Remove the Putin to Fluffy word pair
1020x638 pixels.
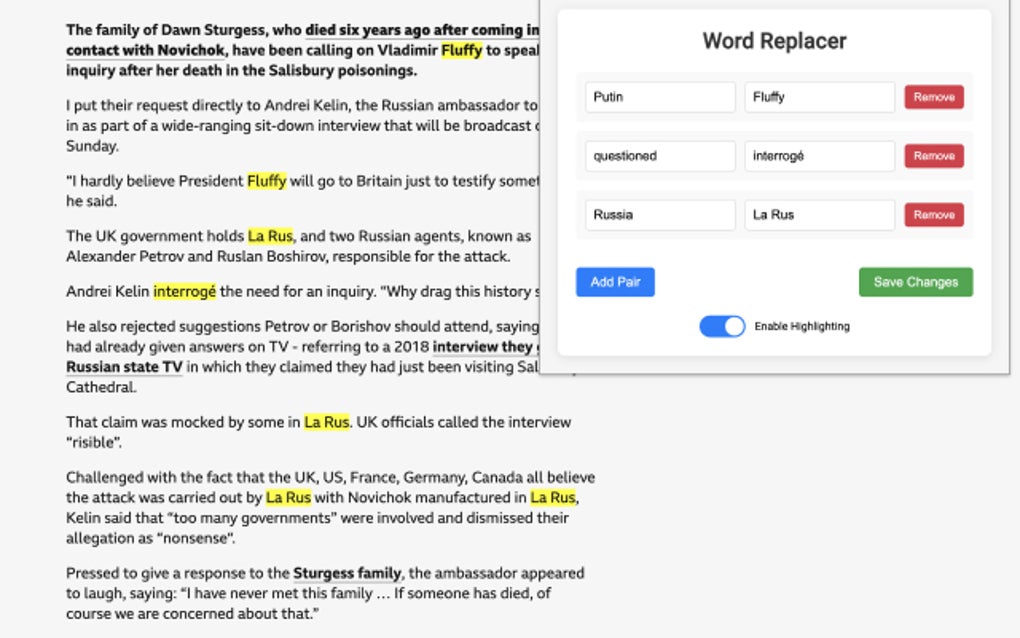pyautogui.click(x=933, y=96)
